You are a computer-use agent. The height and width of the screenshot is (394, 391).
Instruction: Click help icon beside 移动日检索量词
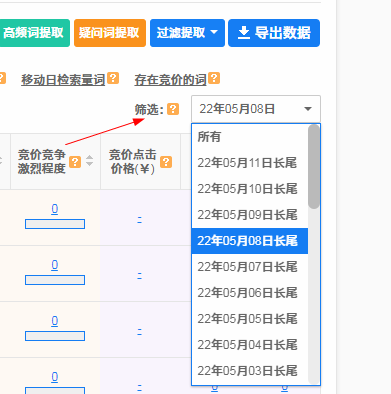click(x=113, y=78)
